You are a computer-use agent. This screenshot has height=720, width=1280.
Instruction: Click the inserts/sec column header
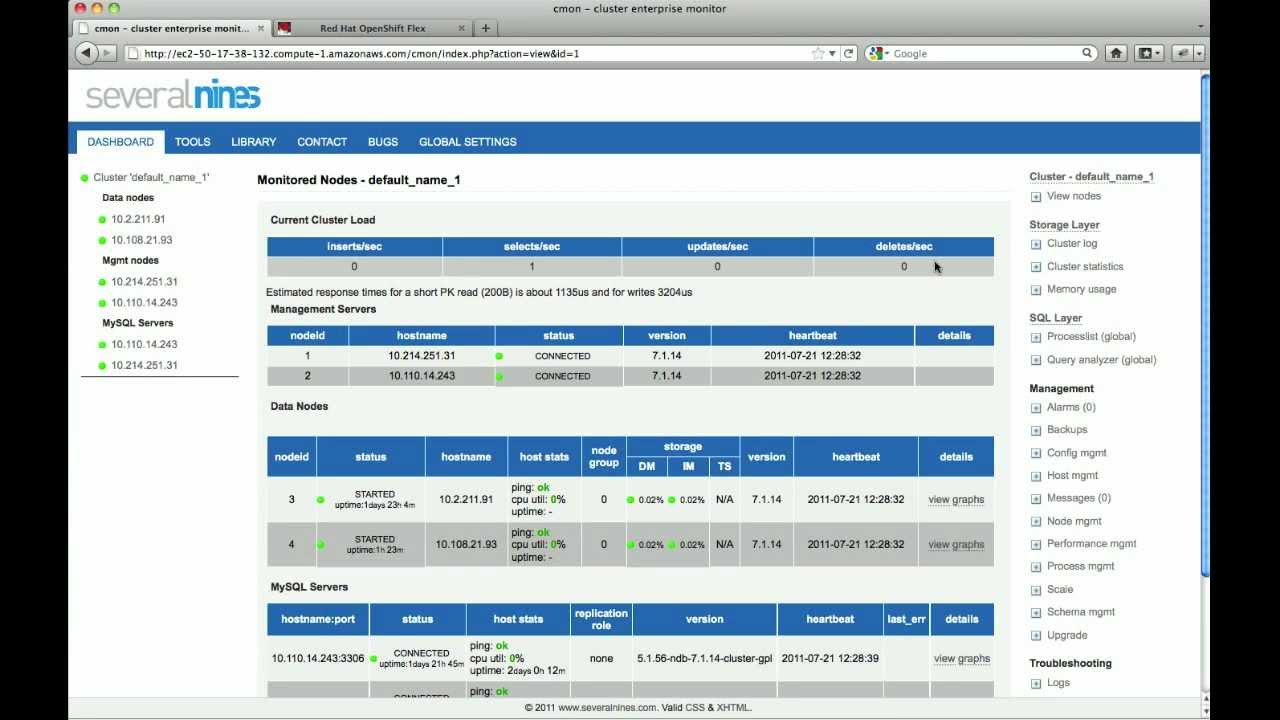click(354, 247)
